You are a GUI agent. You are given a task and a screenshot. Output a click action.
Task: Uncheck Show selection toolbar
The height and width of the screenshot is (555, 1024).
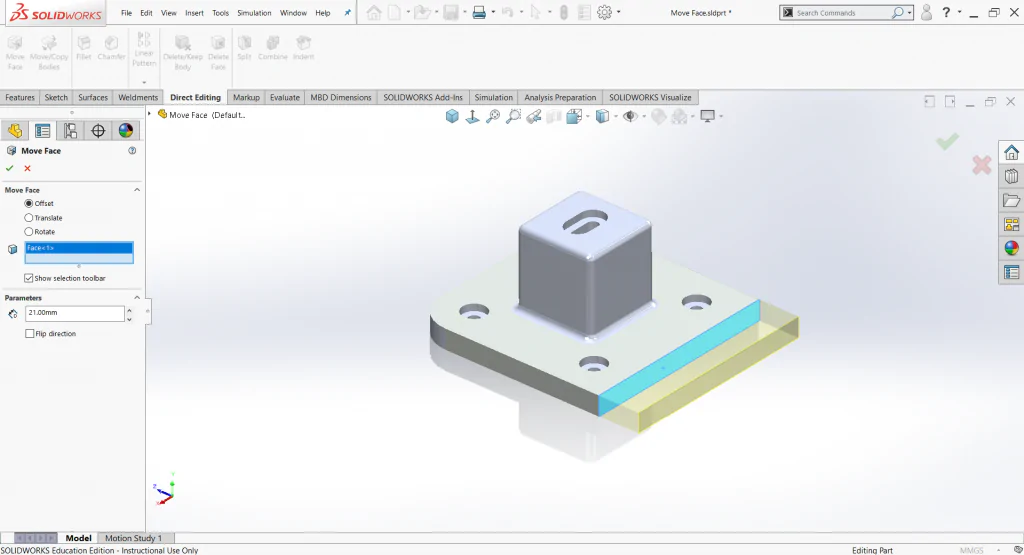pos(29,278)
